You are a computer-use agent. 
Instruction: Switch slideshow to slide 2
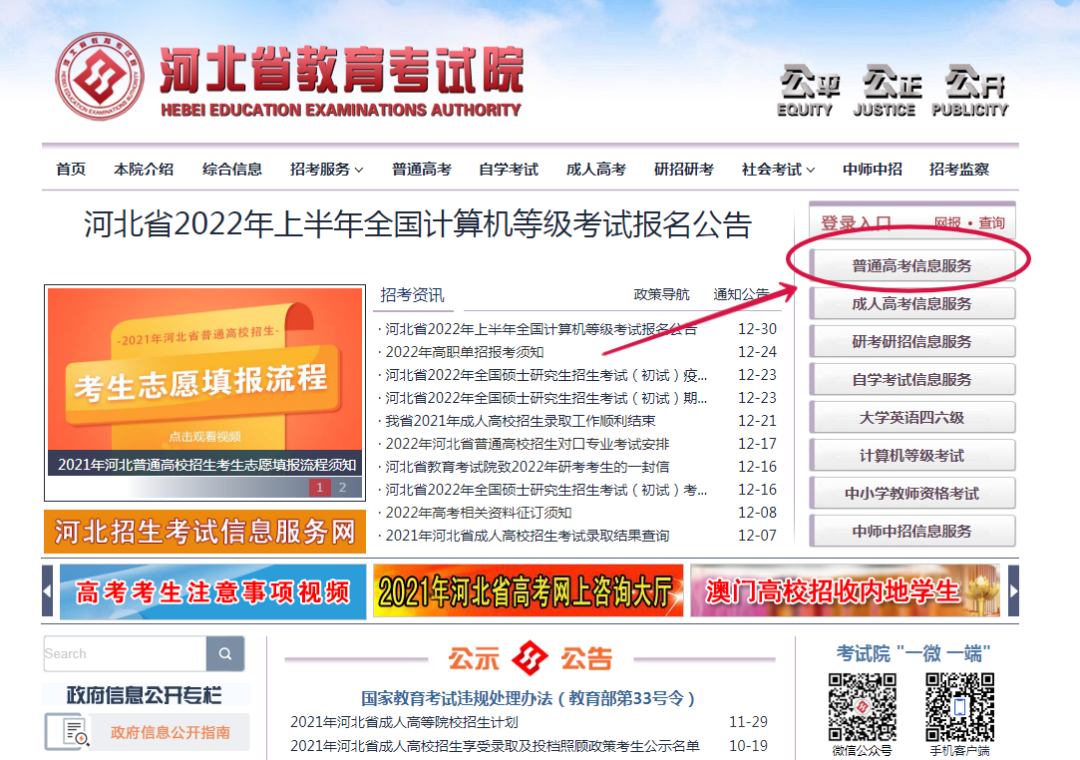point(342,488)
